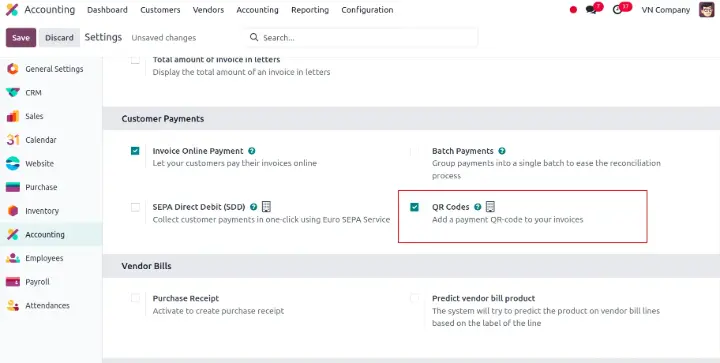
Task: Click the Discard button
Action: coord(59,38)
